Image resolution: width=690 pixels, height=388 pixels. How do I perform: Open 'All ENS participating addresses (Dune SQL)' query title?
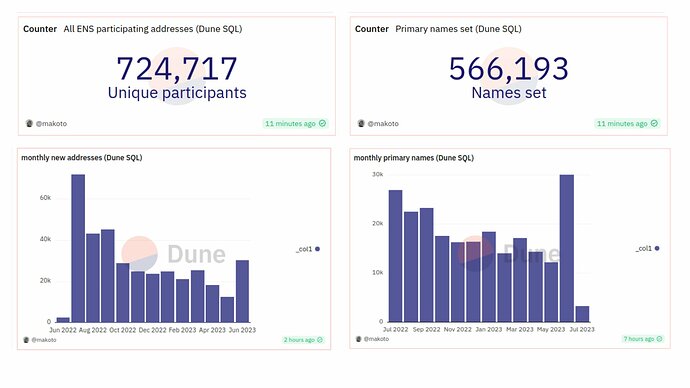153,29
